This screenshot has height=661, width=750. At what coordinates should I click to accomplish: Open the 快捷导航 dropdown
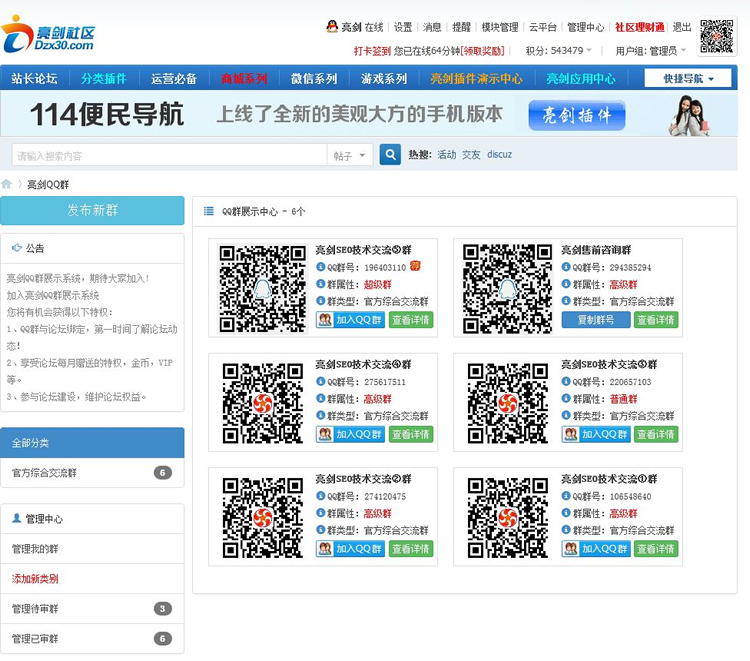(x=688, y=78)
